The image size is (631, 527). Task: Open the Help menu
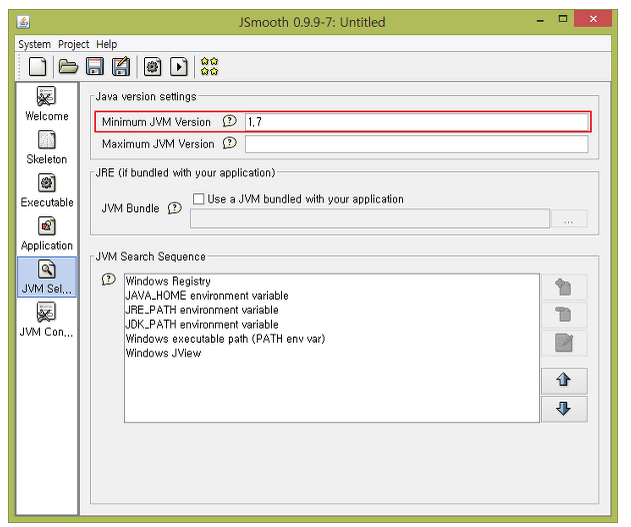point(107,44)
